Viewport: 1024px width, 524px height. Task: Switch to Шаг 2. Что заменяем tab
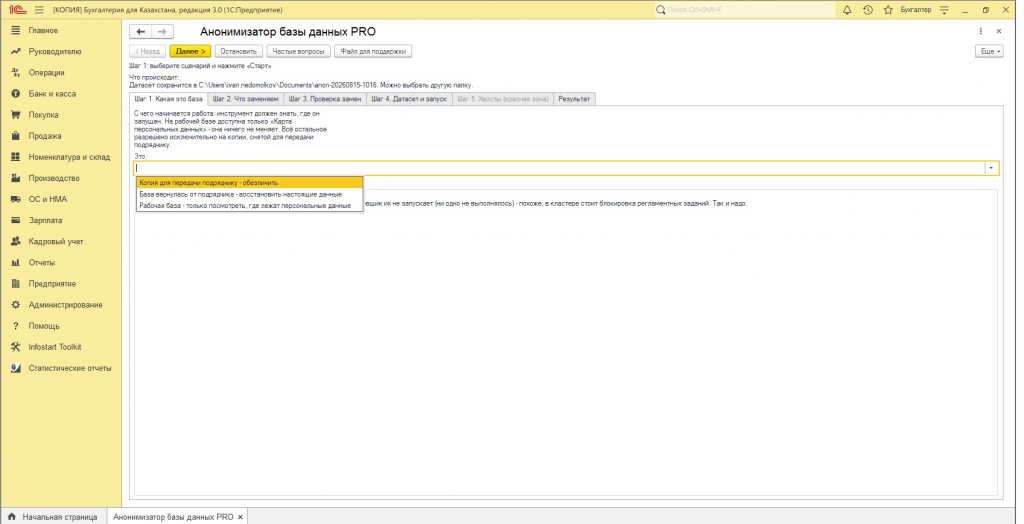point(246,99)
